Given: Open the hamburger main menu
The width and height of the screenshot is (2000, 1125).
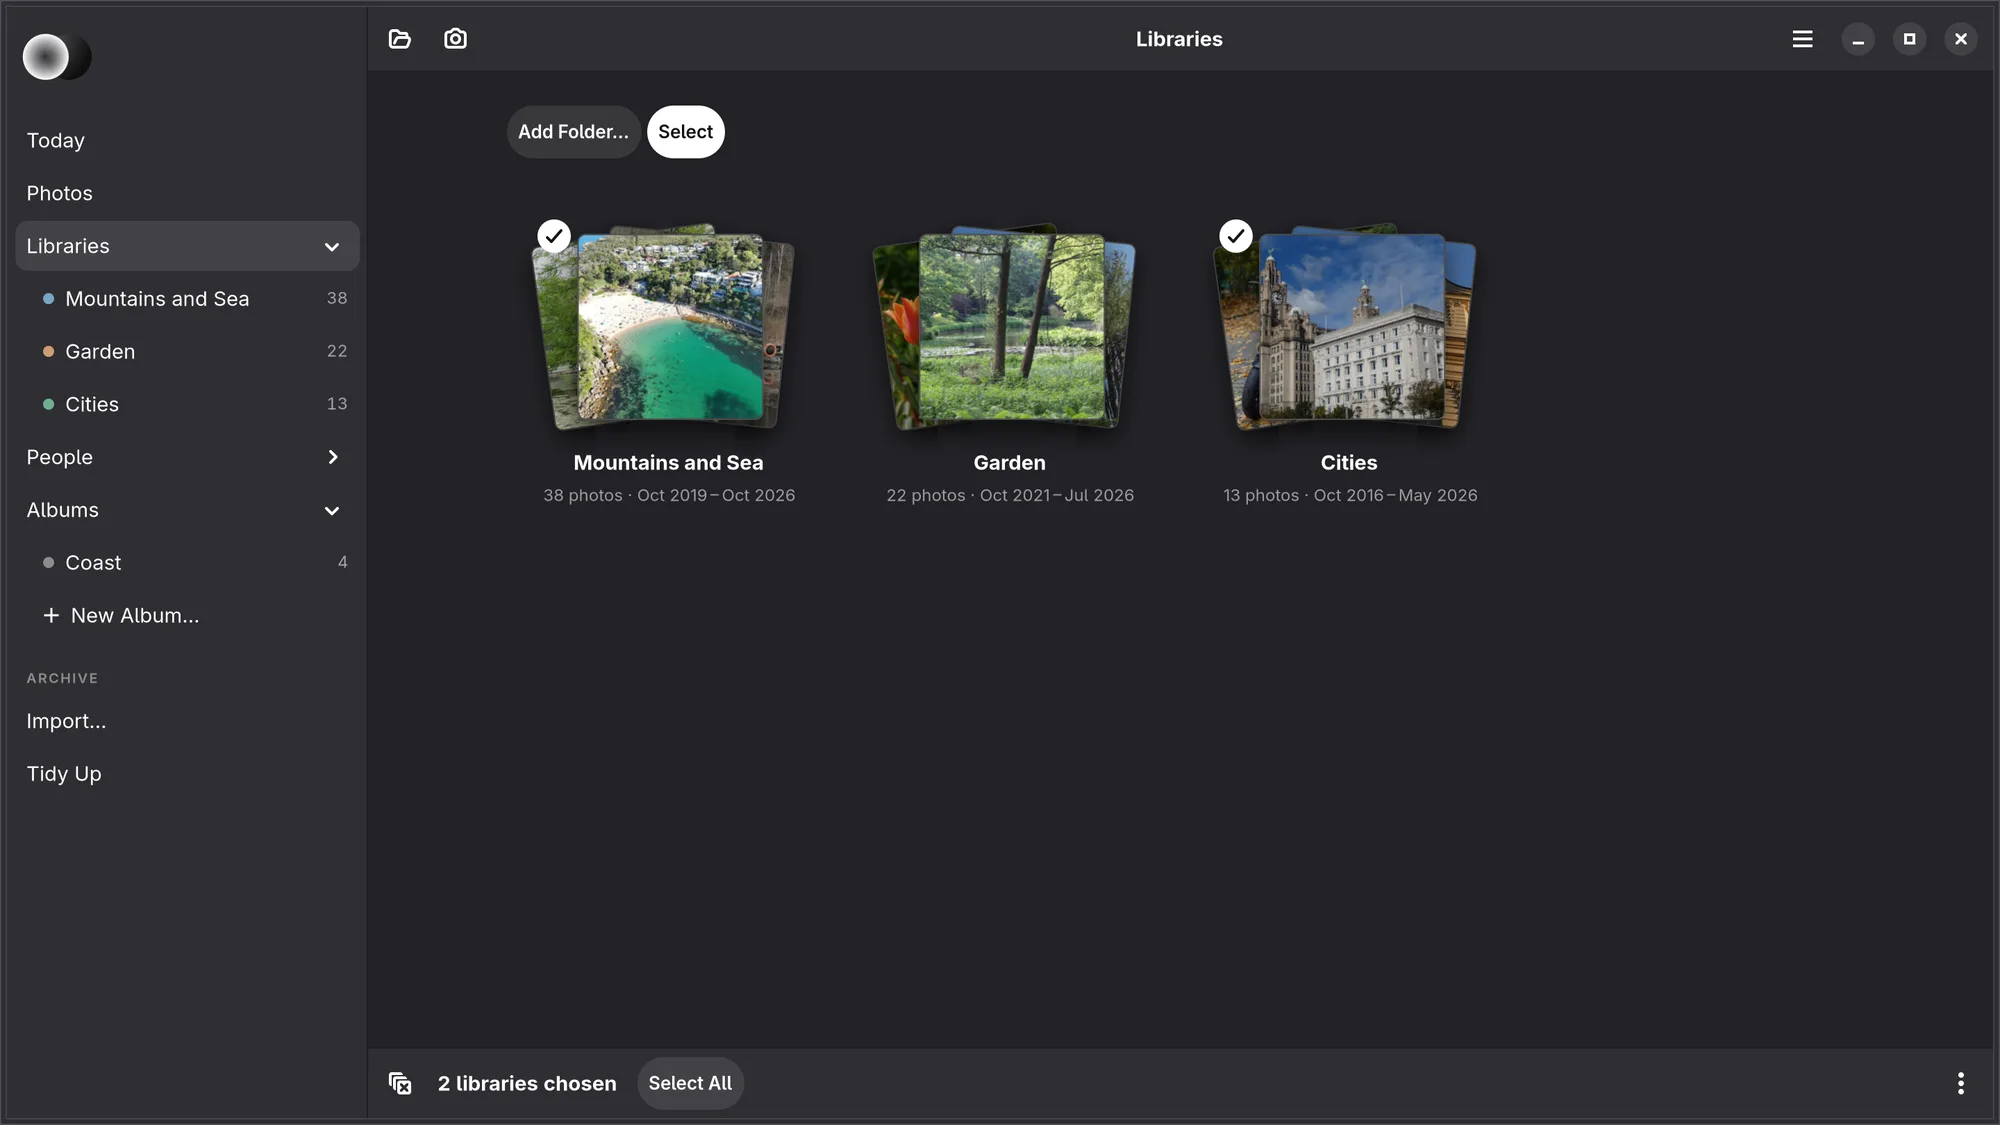Looking at the screenshot, I should [x=1802, y=39].
